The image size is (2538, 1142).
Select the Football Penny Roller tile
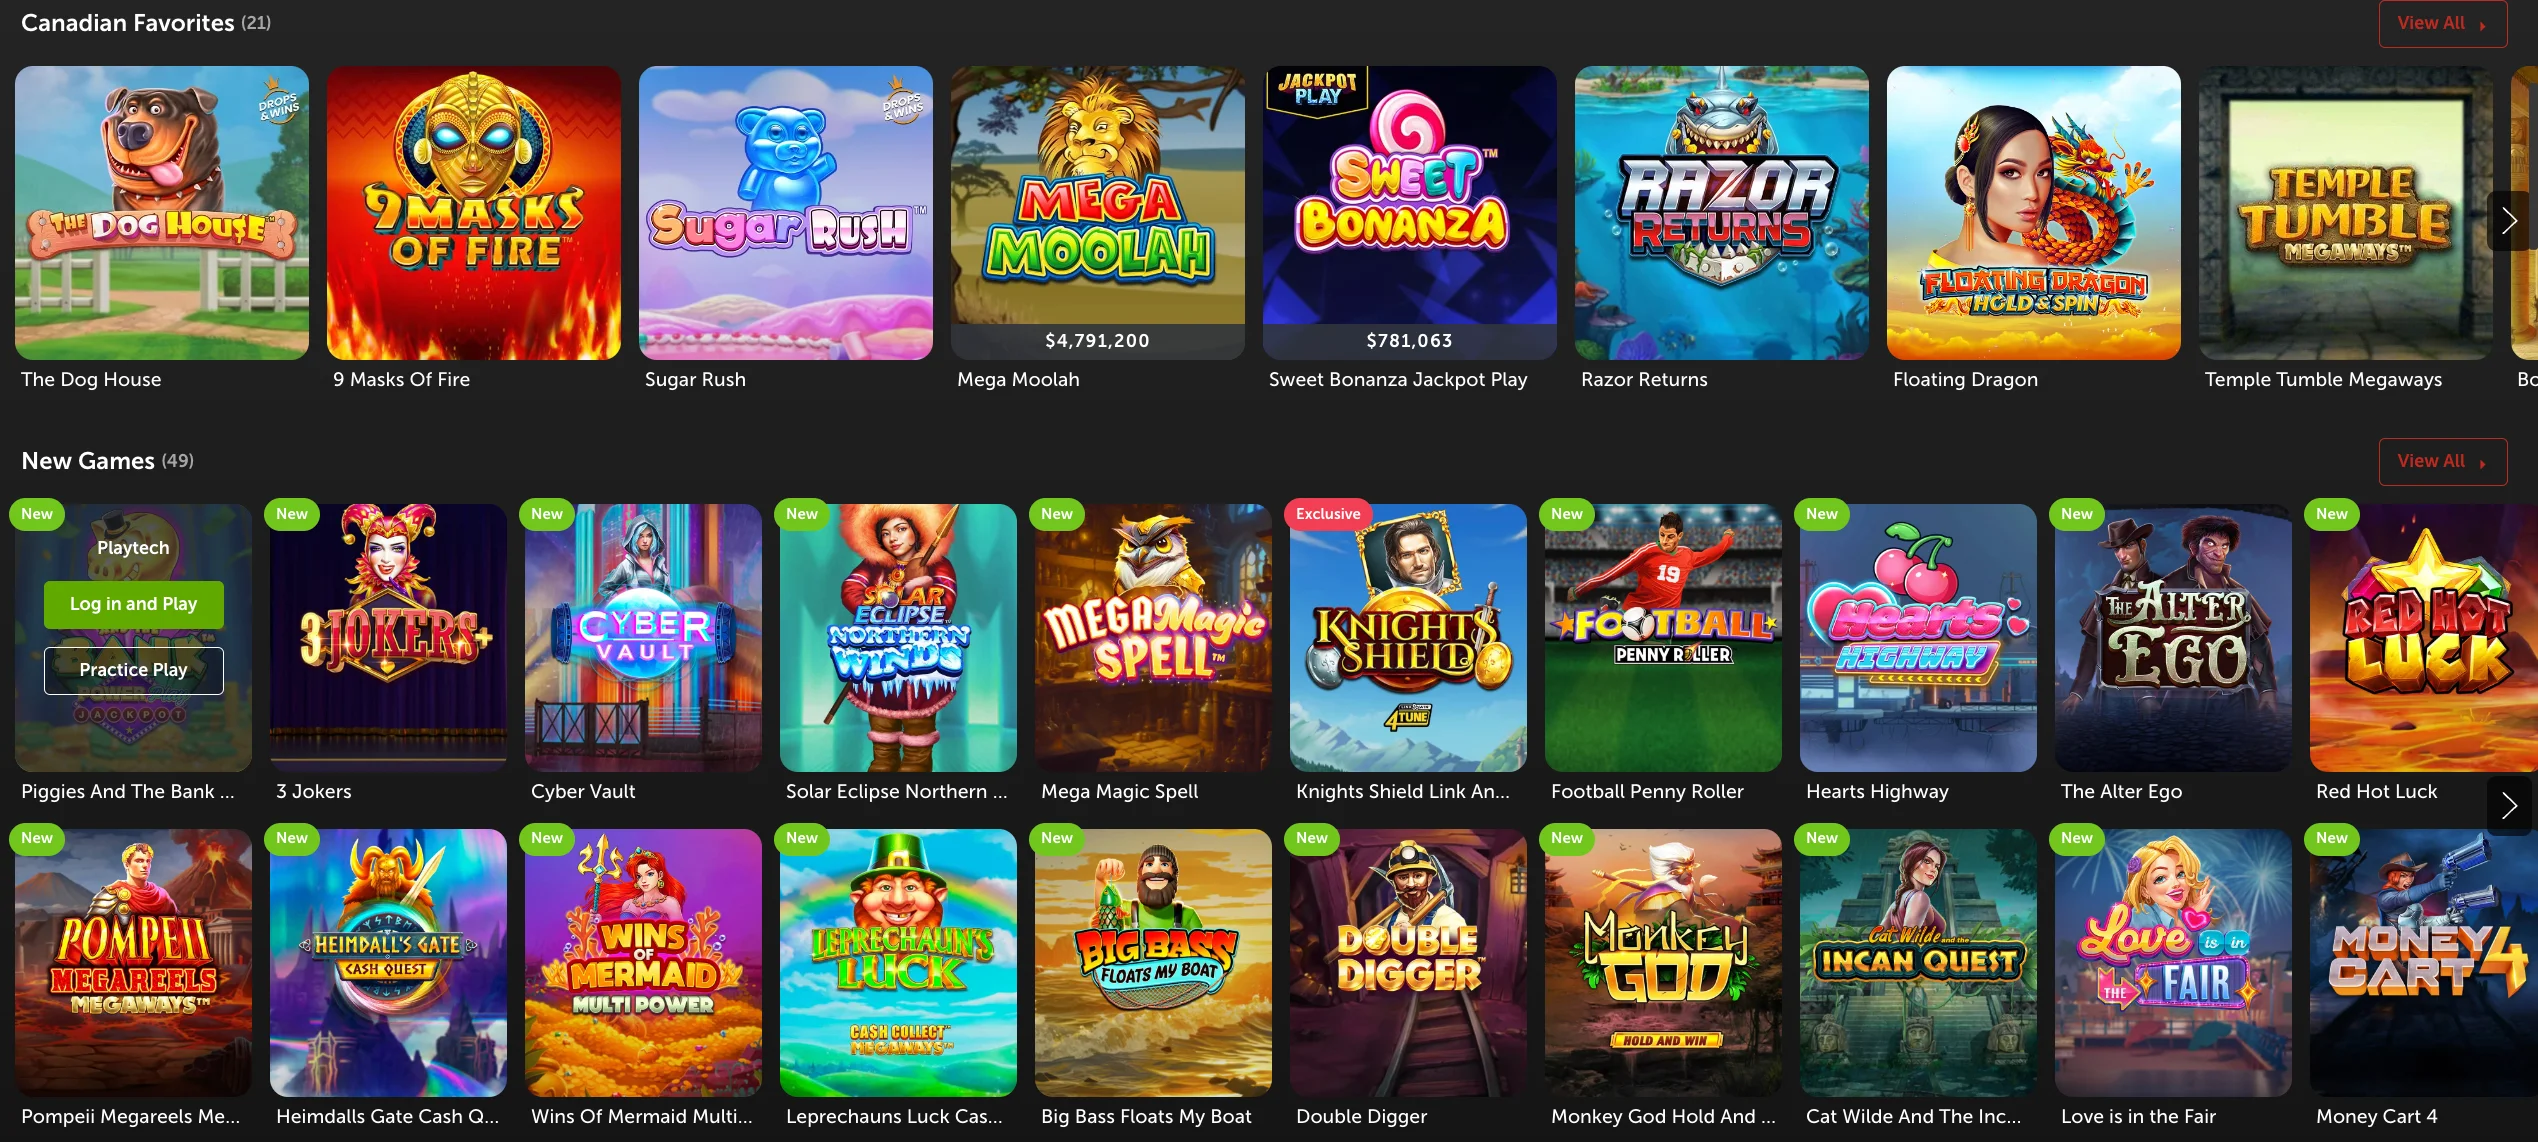click(x=1663, y=638)
